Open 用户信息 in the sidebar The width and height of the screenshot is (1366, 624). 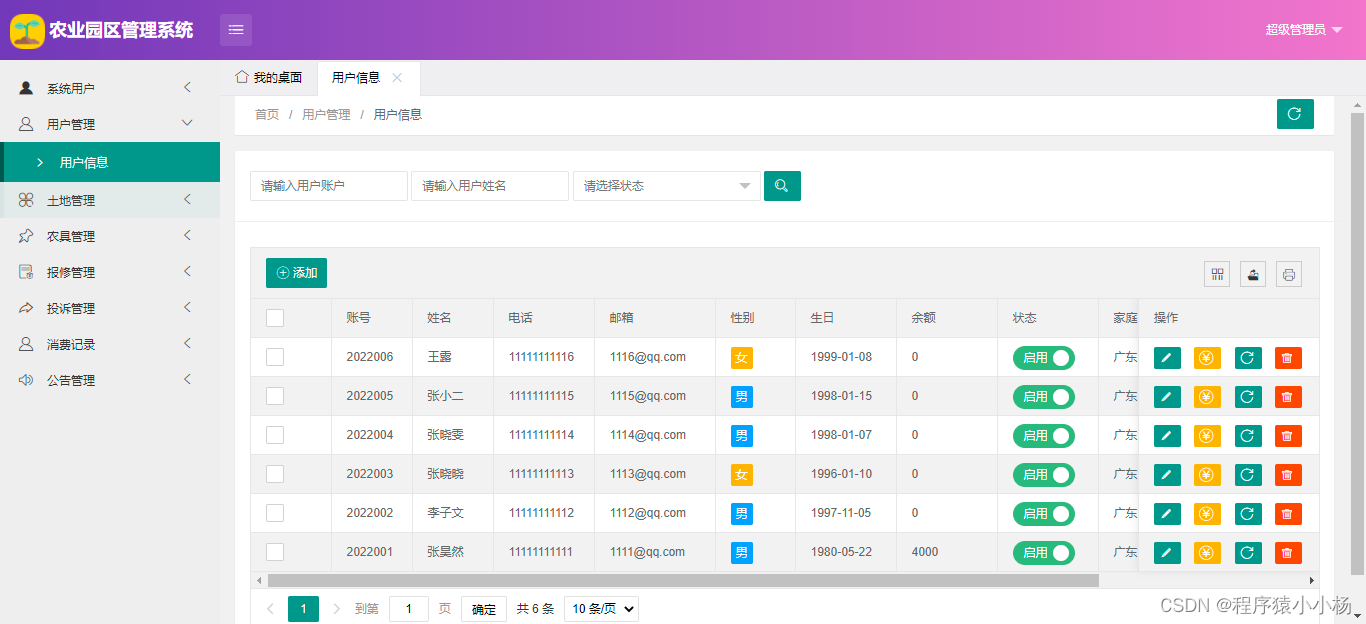(110, 162)
